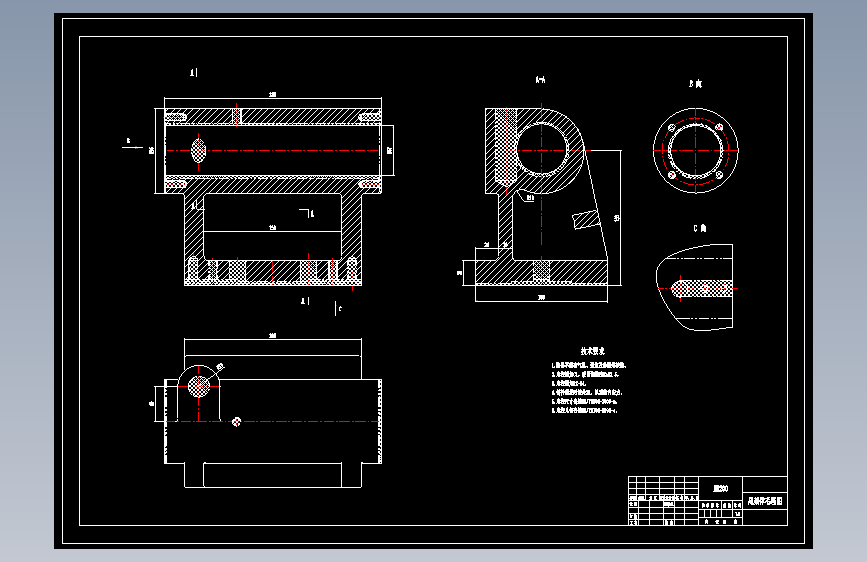
Task: Pick the C direction marker below front view
Action: pyautogui.click(x=338, y=309)
